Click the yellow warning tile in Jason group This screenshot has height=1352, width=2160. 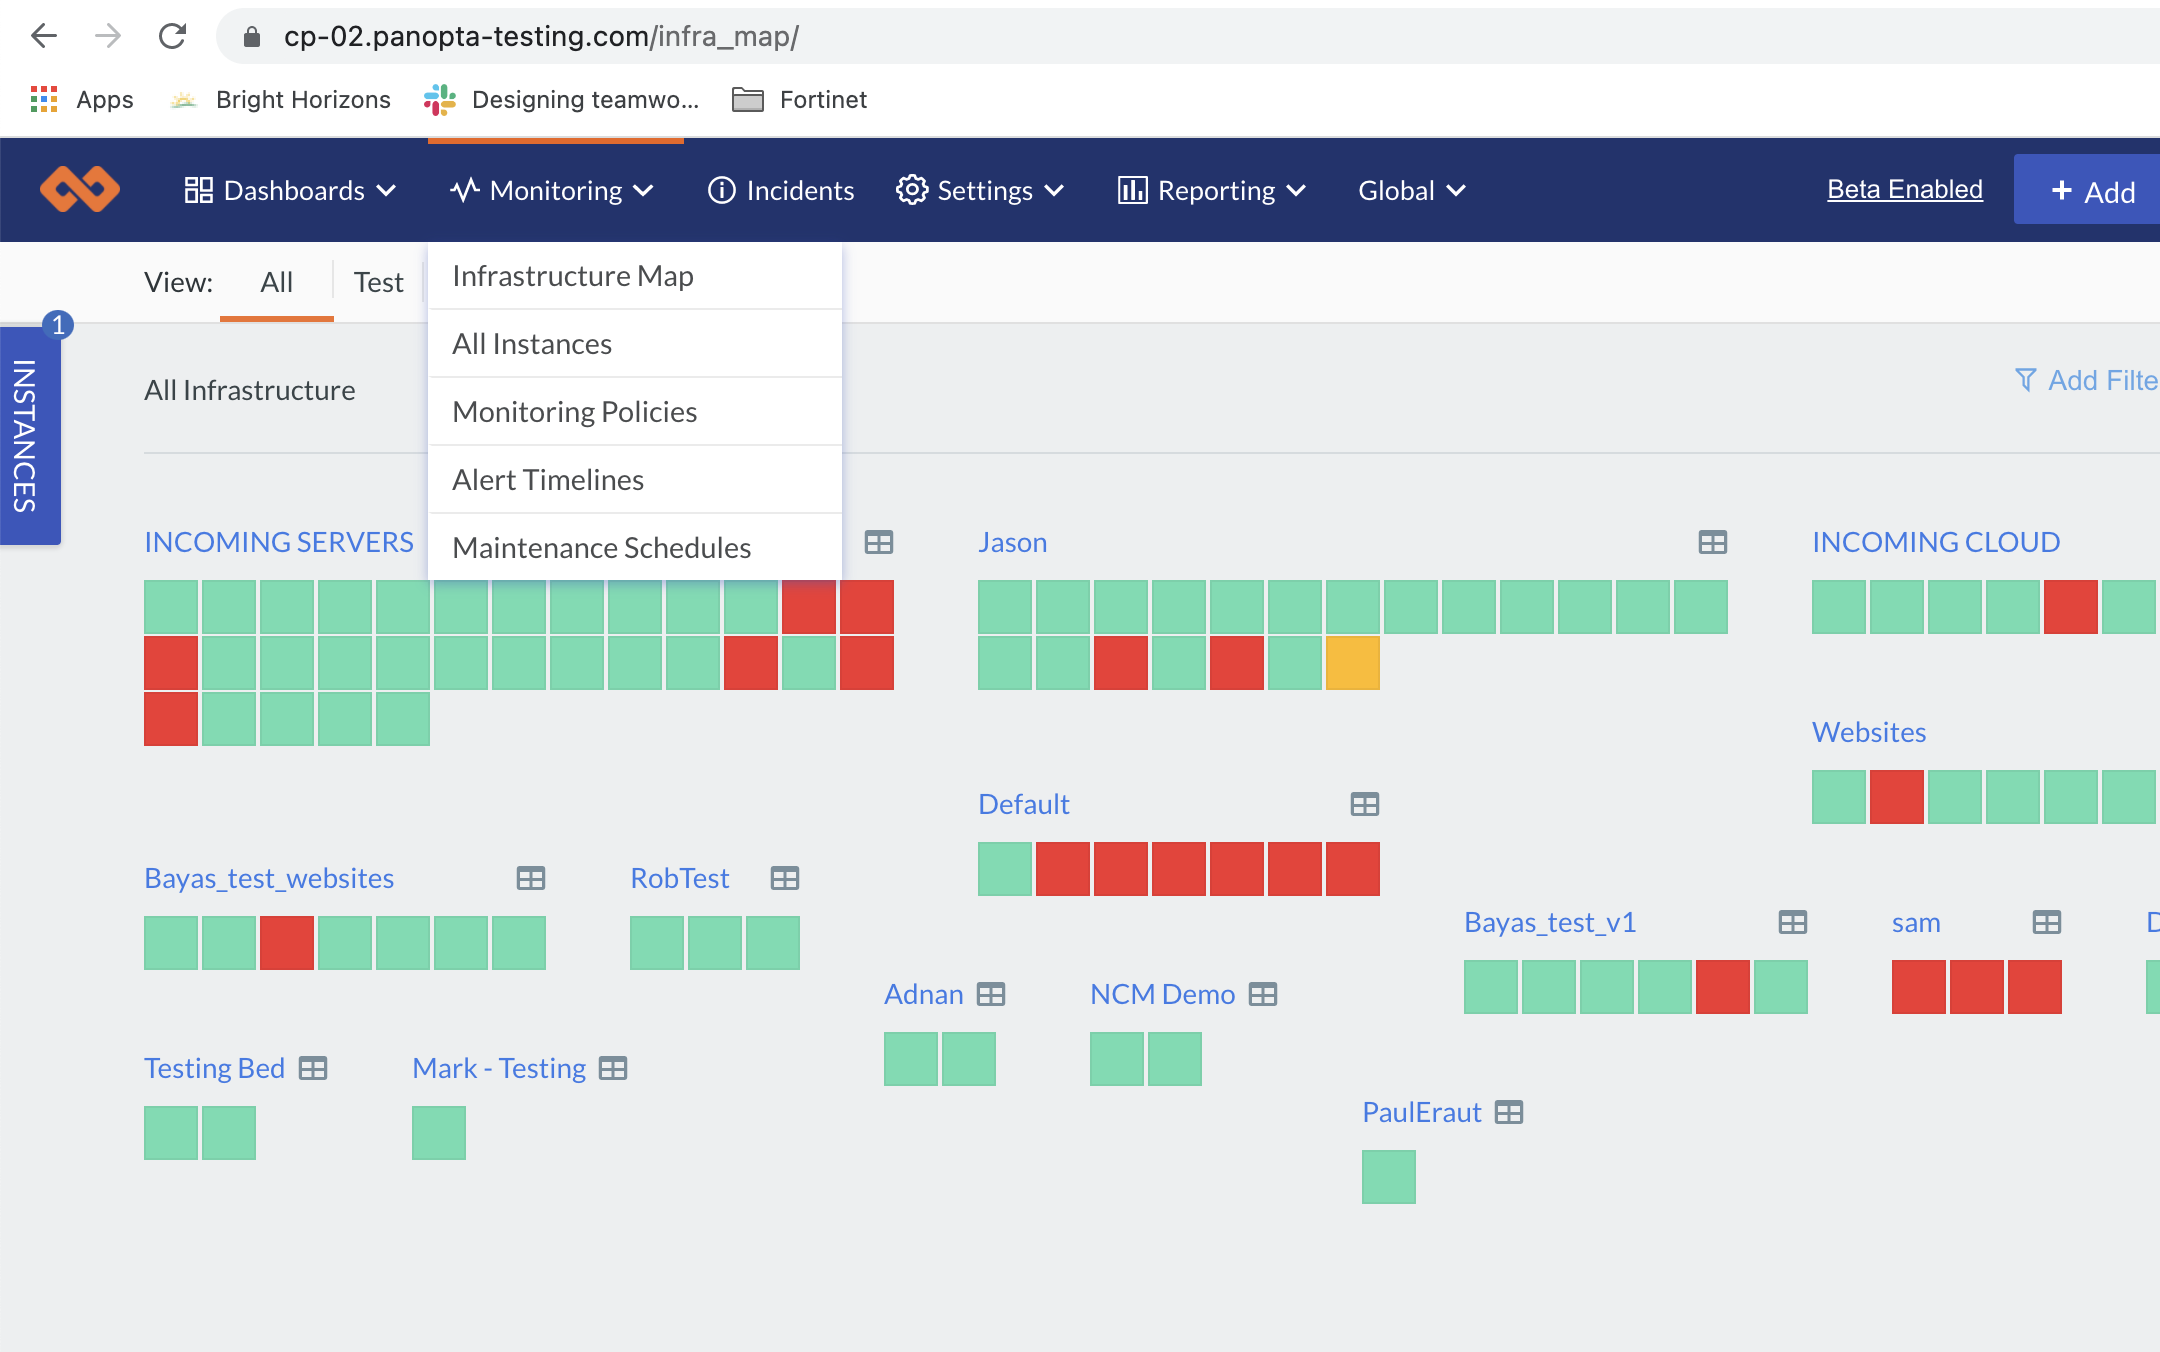tap(1352, 663)
